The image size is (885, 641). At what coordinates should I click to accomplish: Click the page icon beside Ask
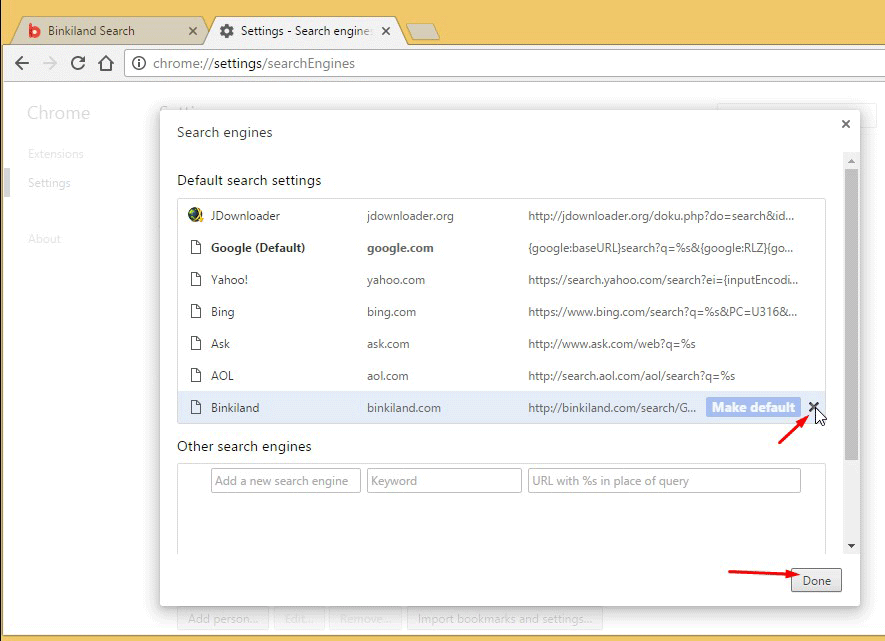pos(196,343)
